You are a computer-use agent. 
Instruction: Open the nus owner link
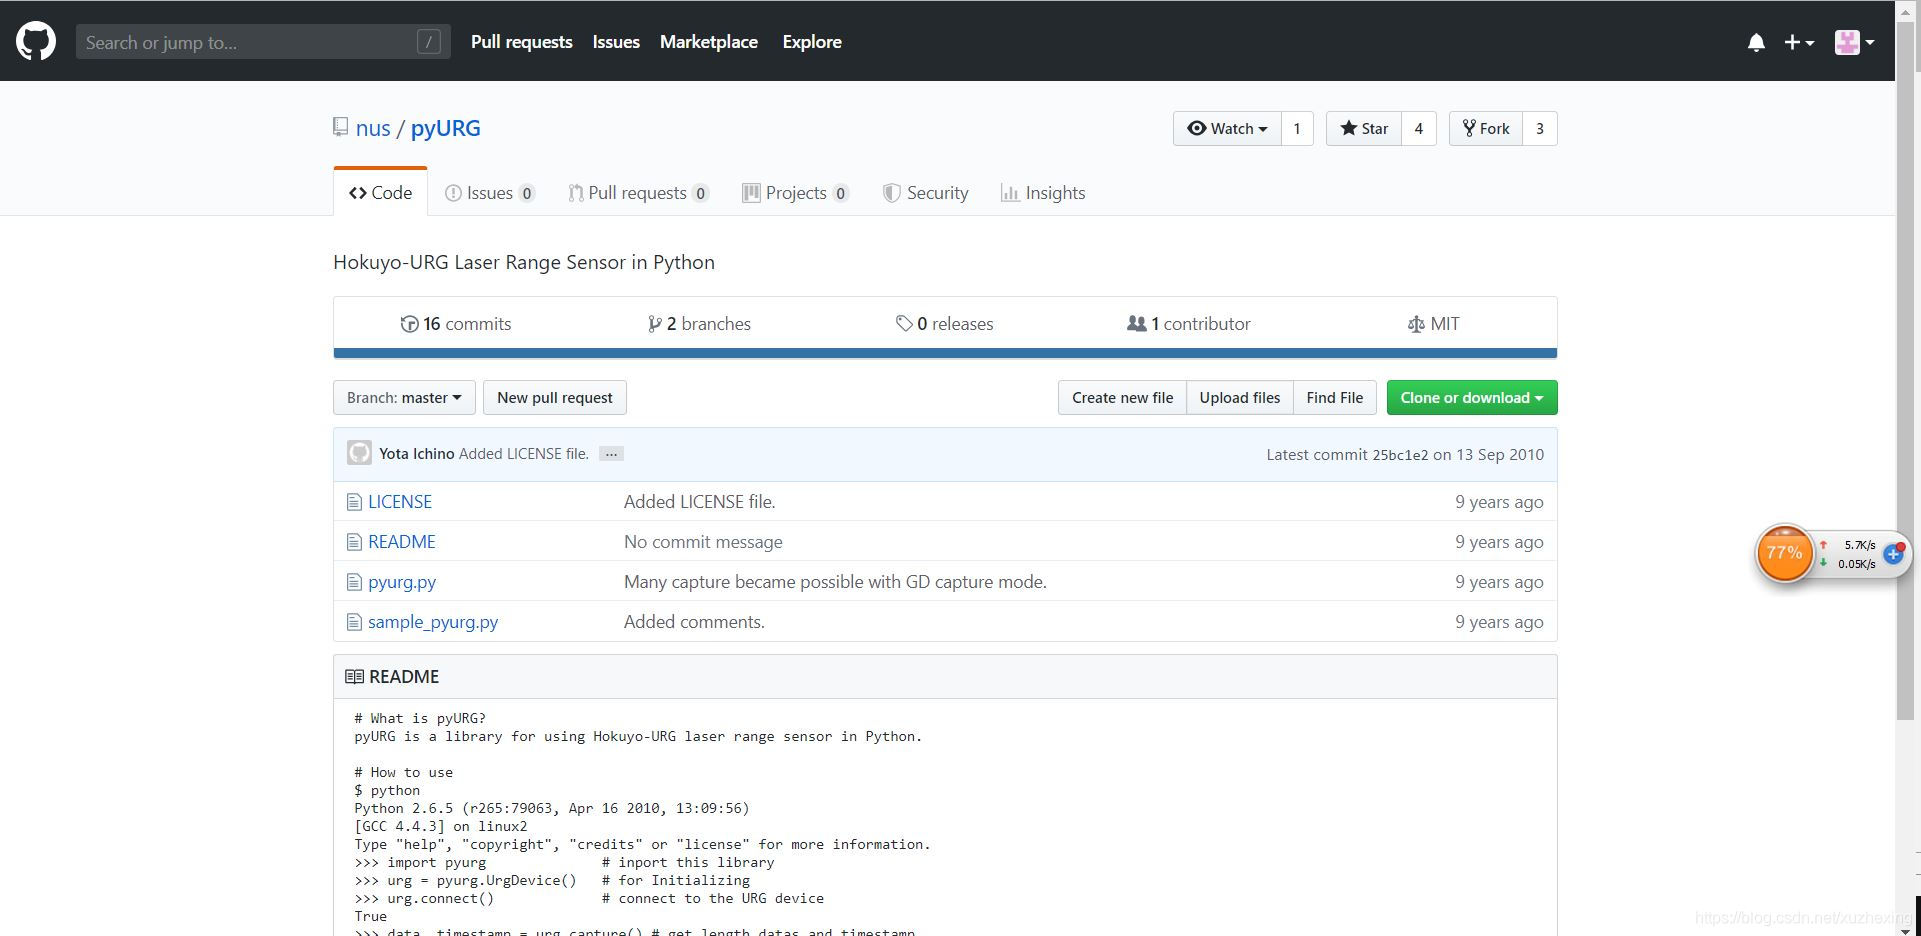[373, 128]
